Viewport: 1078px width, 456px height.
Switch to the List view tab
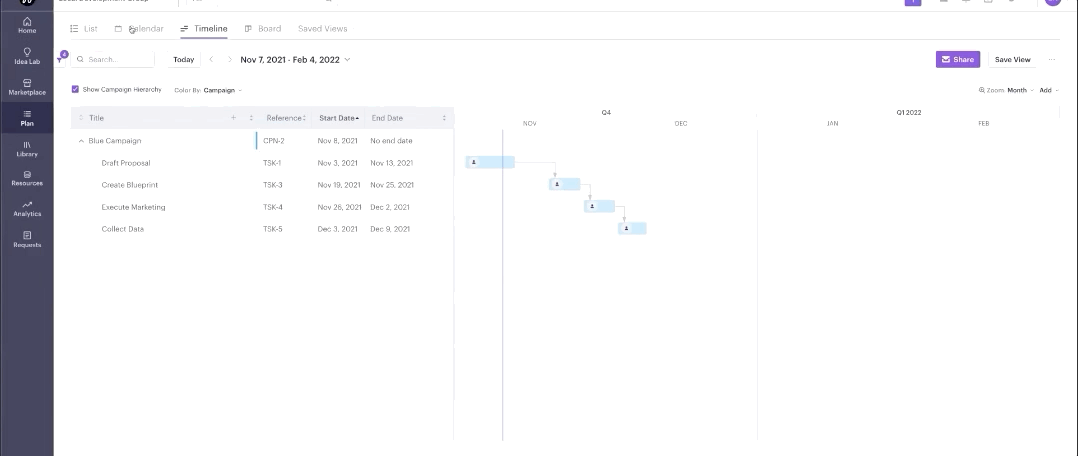pyautogui.click(x=84, y=28)
